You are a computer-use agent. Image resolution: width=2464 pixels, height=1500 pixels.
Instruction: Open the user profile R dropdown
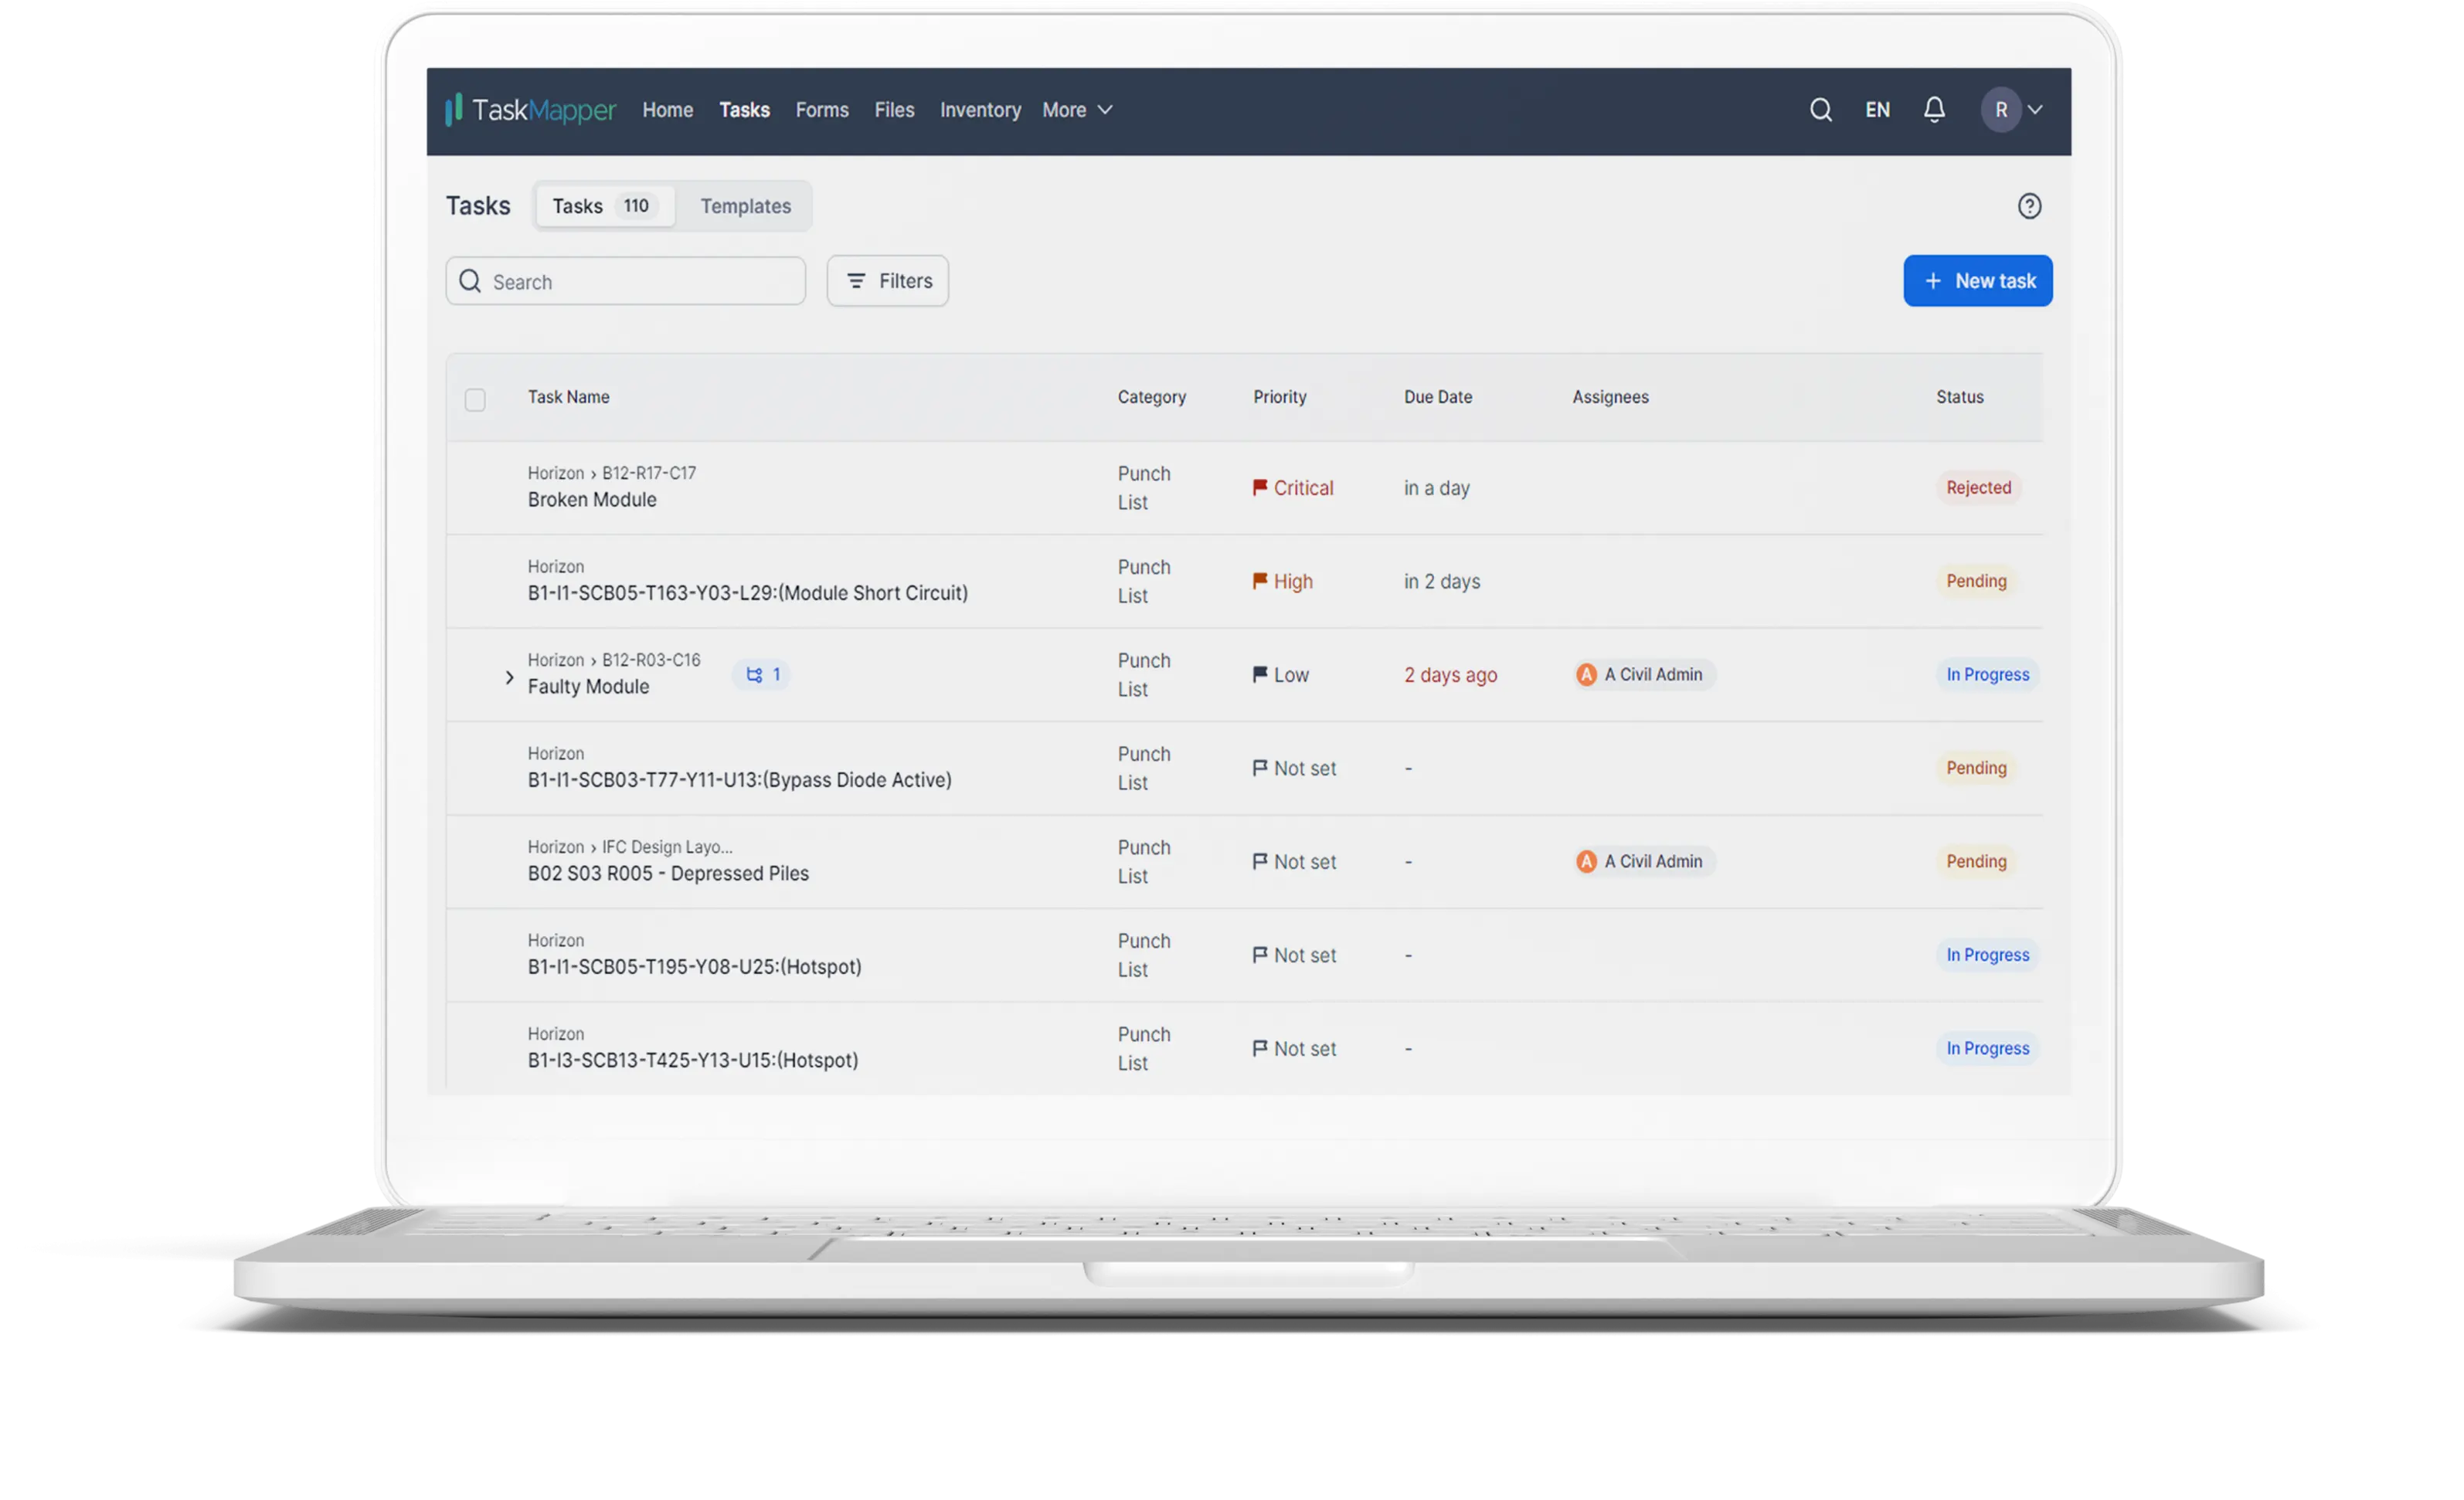pos(2012,110)
